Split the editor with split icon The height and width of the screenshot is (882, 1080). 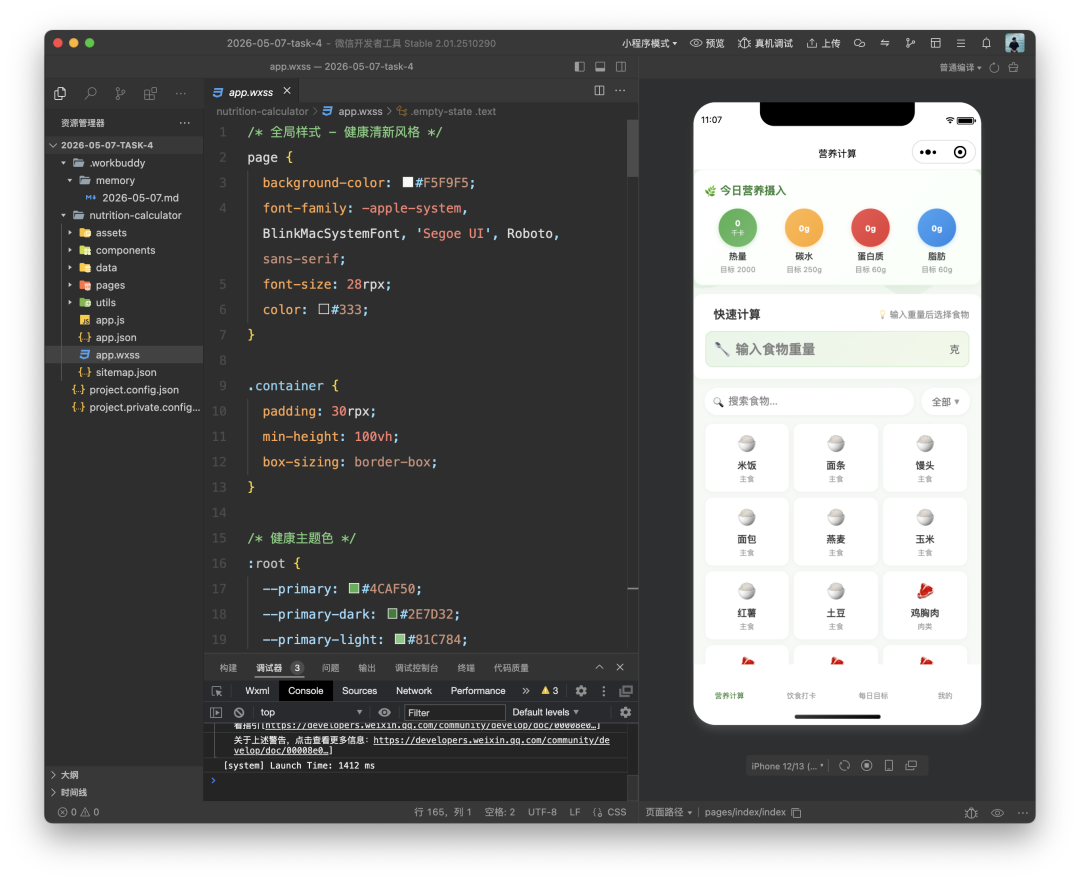(599, 90)
